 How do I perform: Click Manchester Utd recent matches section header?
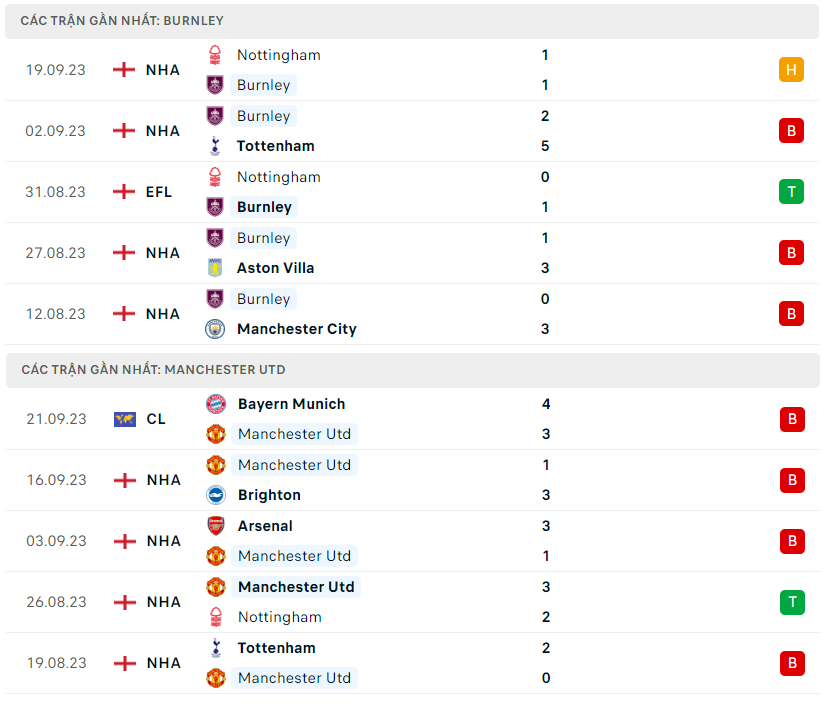point(153,370)
